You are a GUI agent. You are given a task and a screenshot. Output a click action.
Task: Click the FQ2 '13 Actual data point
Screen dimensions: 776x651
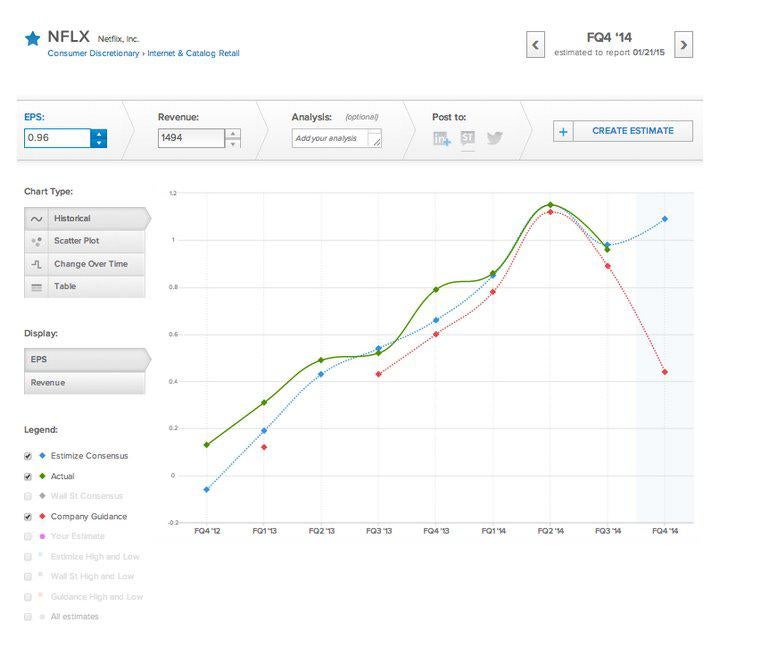(x=321, y=360)
